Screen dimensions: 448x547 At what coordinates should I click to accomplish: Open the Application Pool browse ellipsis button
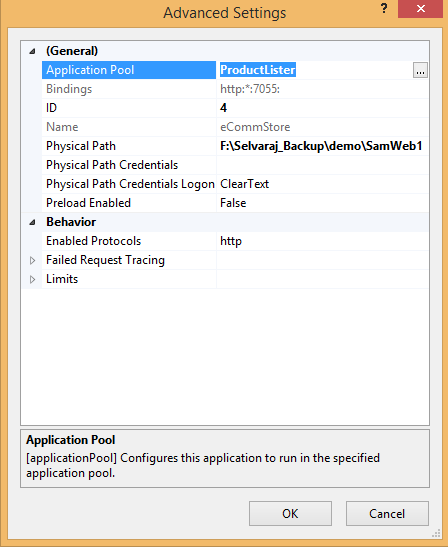pyautogui.click(x=420, y=70)
